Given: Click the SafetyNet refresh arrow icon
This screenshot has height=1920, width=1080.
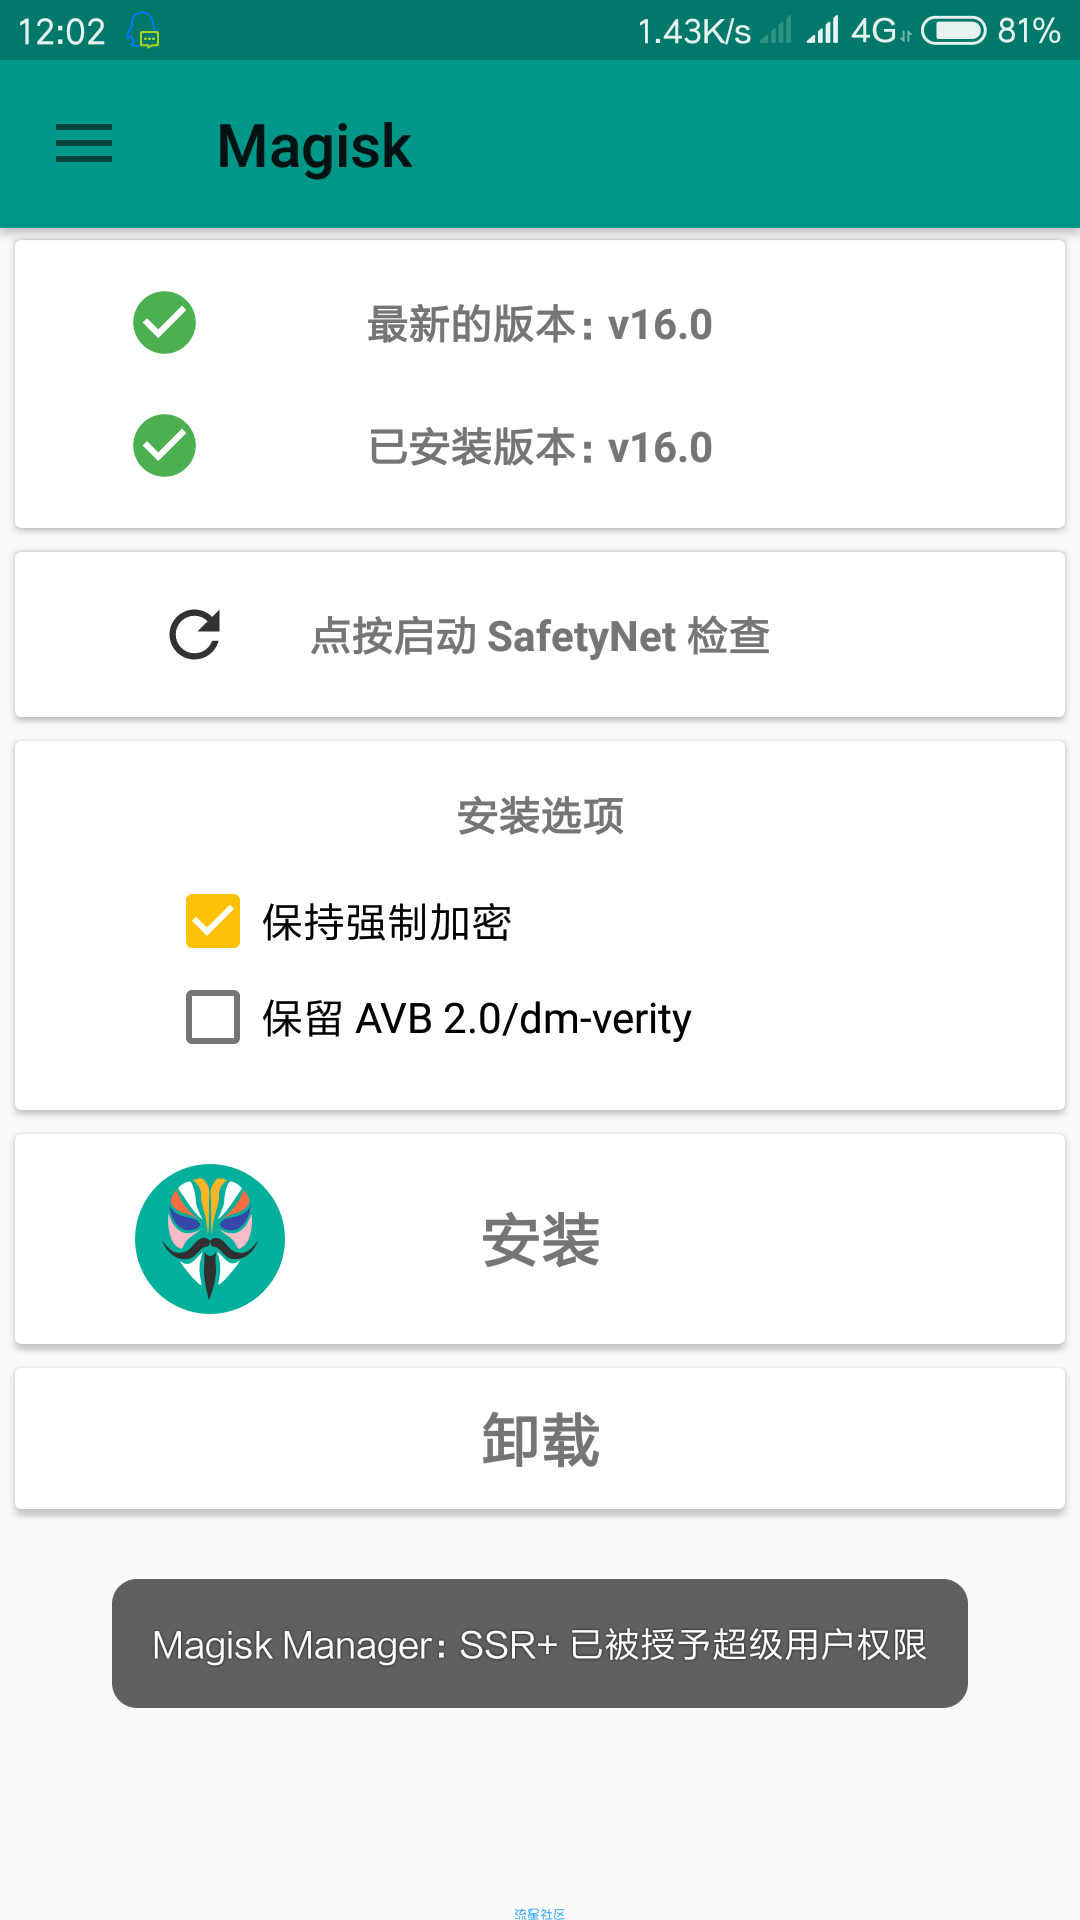Looking at the screenshot, I should (x=194, y=635).
